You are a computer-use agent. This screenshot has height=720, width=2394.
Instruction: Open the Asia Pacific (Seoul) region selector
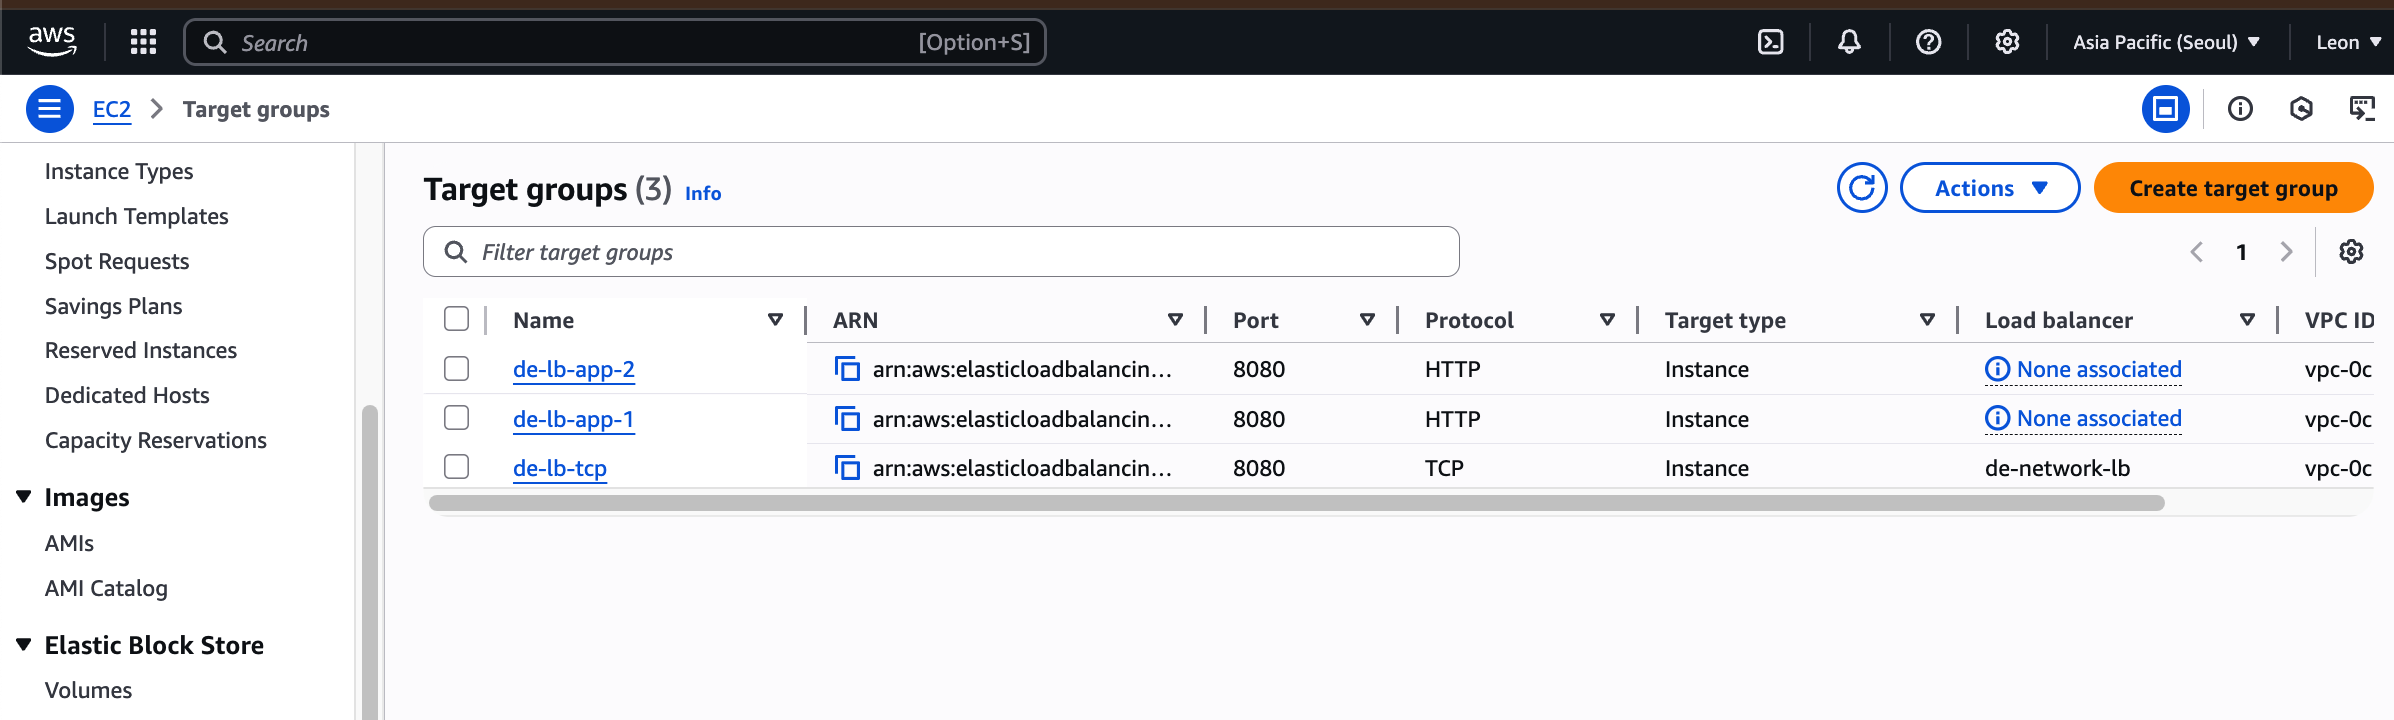2166,42
